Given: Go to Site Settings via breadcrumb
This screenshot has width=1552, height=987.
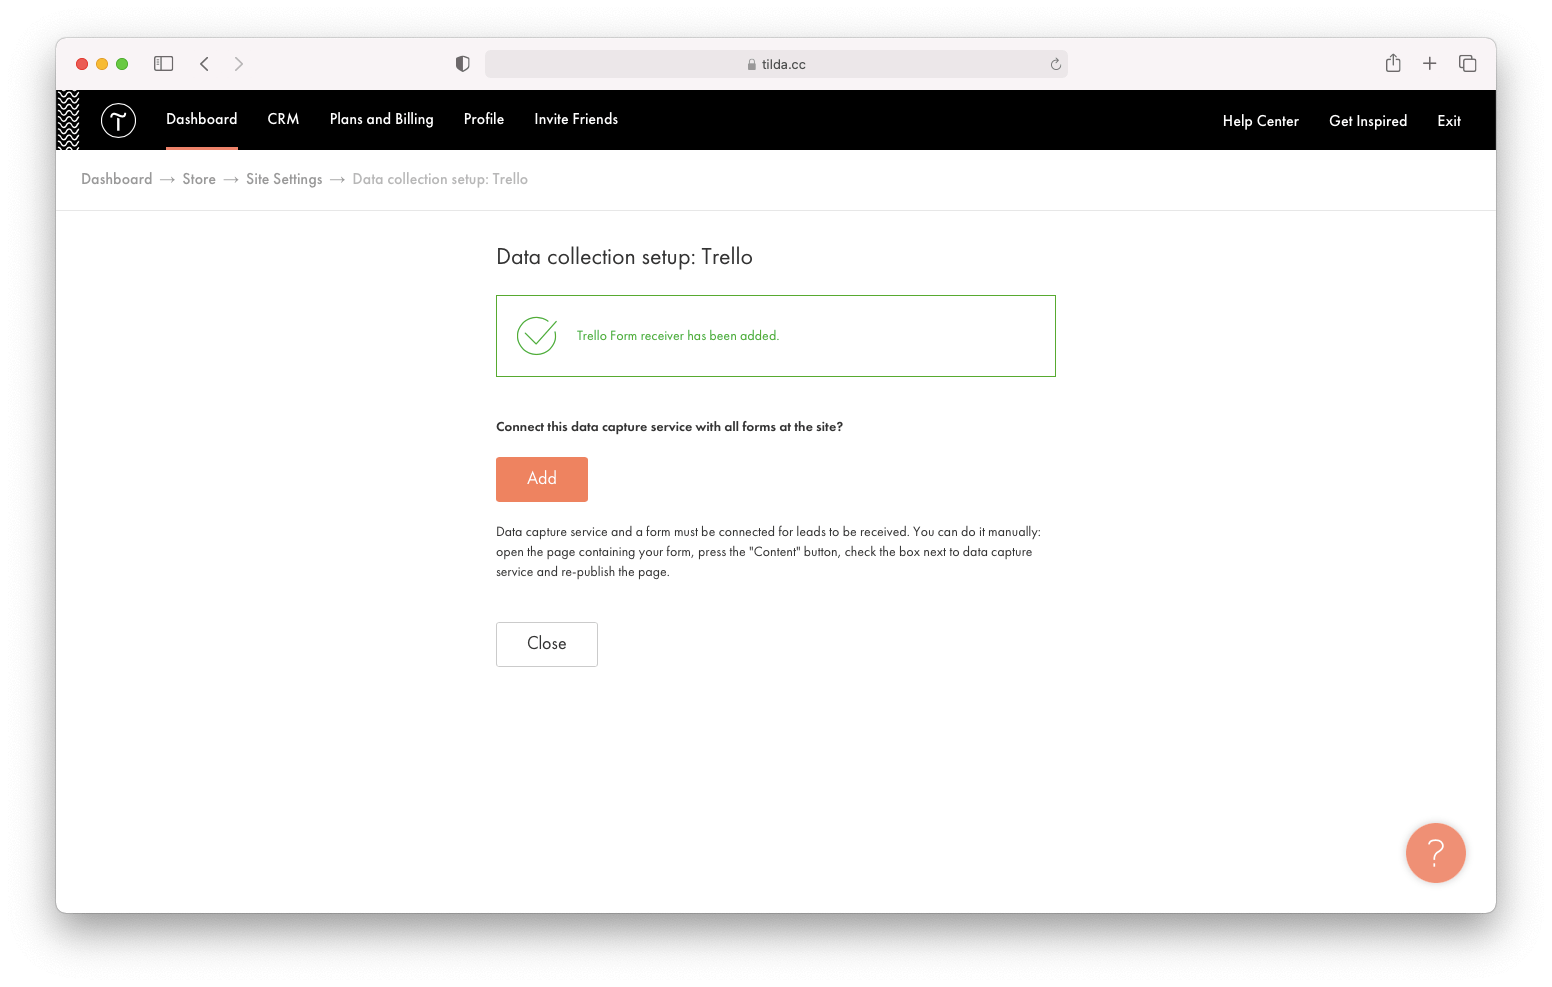Looking at the screenshot, I should (284, 179).
